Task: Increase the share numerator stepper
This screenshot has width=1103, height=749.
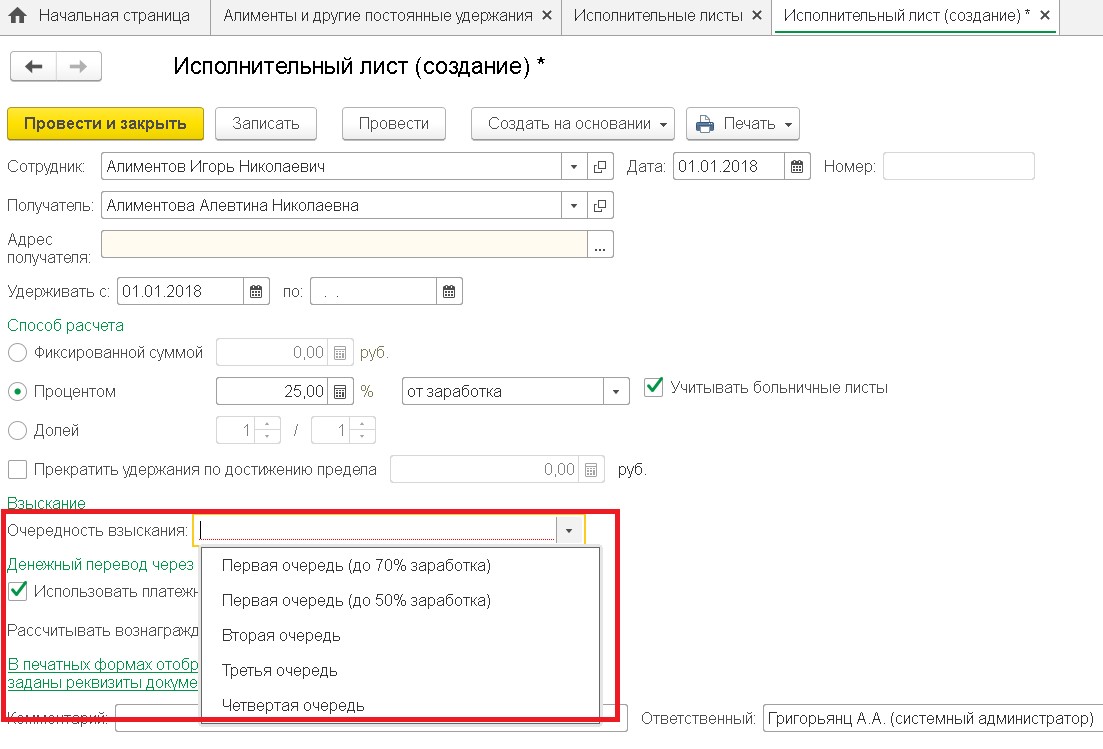Action: pyautogui.click(x=267, y=424)
